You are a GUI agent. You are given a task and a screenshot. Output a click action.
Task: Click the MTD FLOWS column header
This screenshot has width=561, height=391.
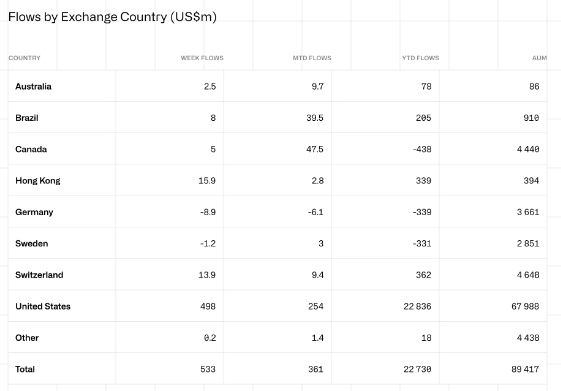point(312,58)
